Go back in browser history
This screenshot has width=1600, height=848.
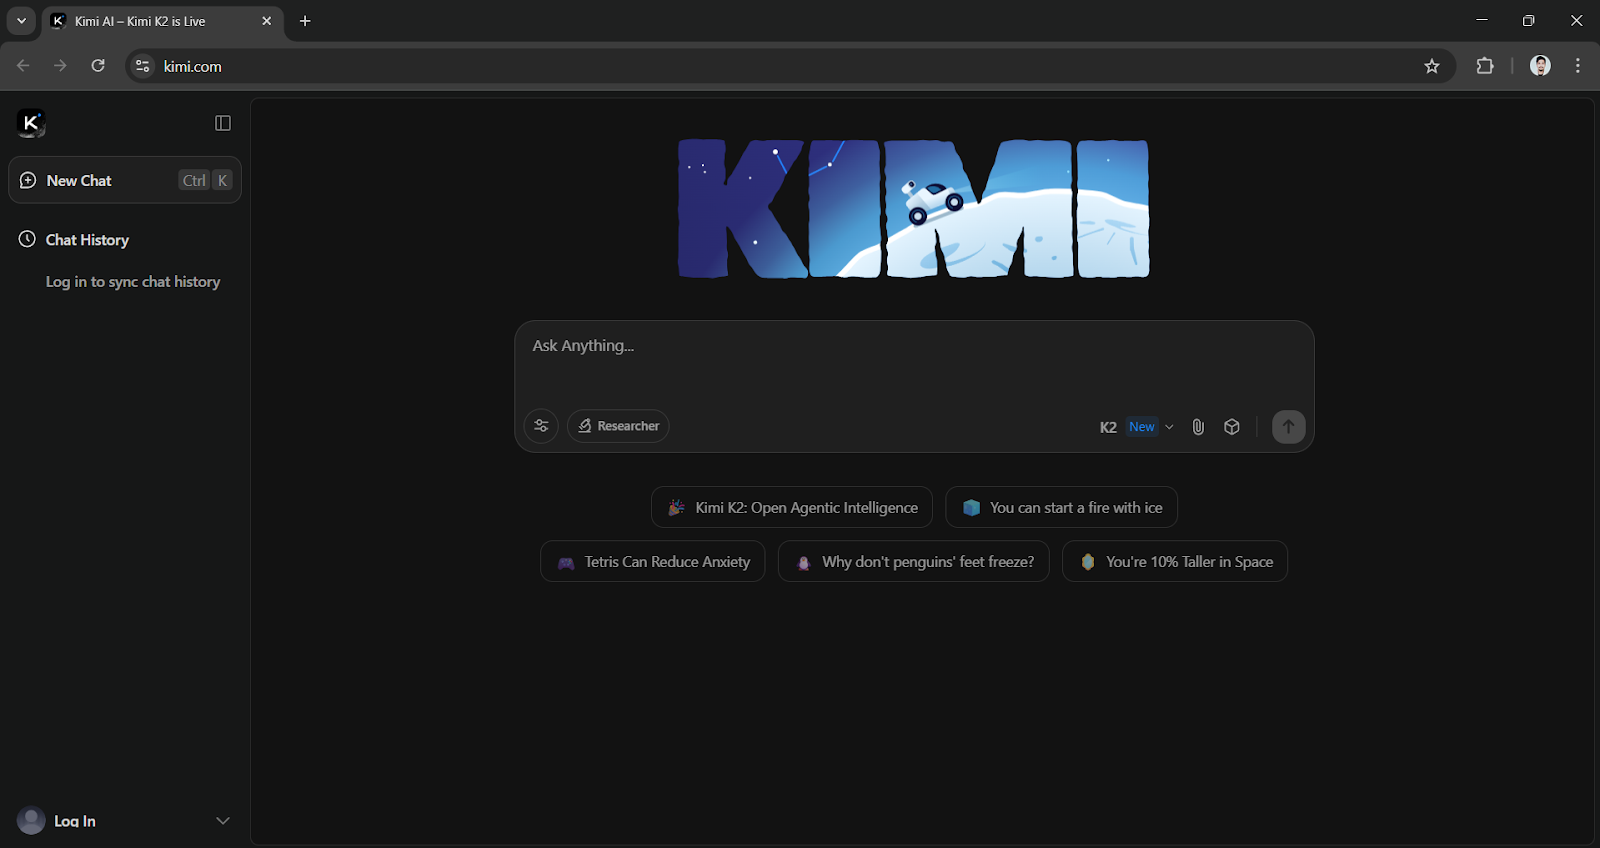(23, 66)
